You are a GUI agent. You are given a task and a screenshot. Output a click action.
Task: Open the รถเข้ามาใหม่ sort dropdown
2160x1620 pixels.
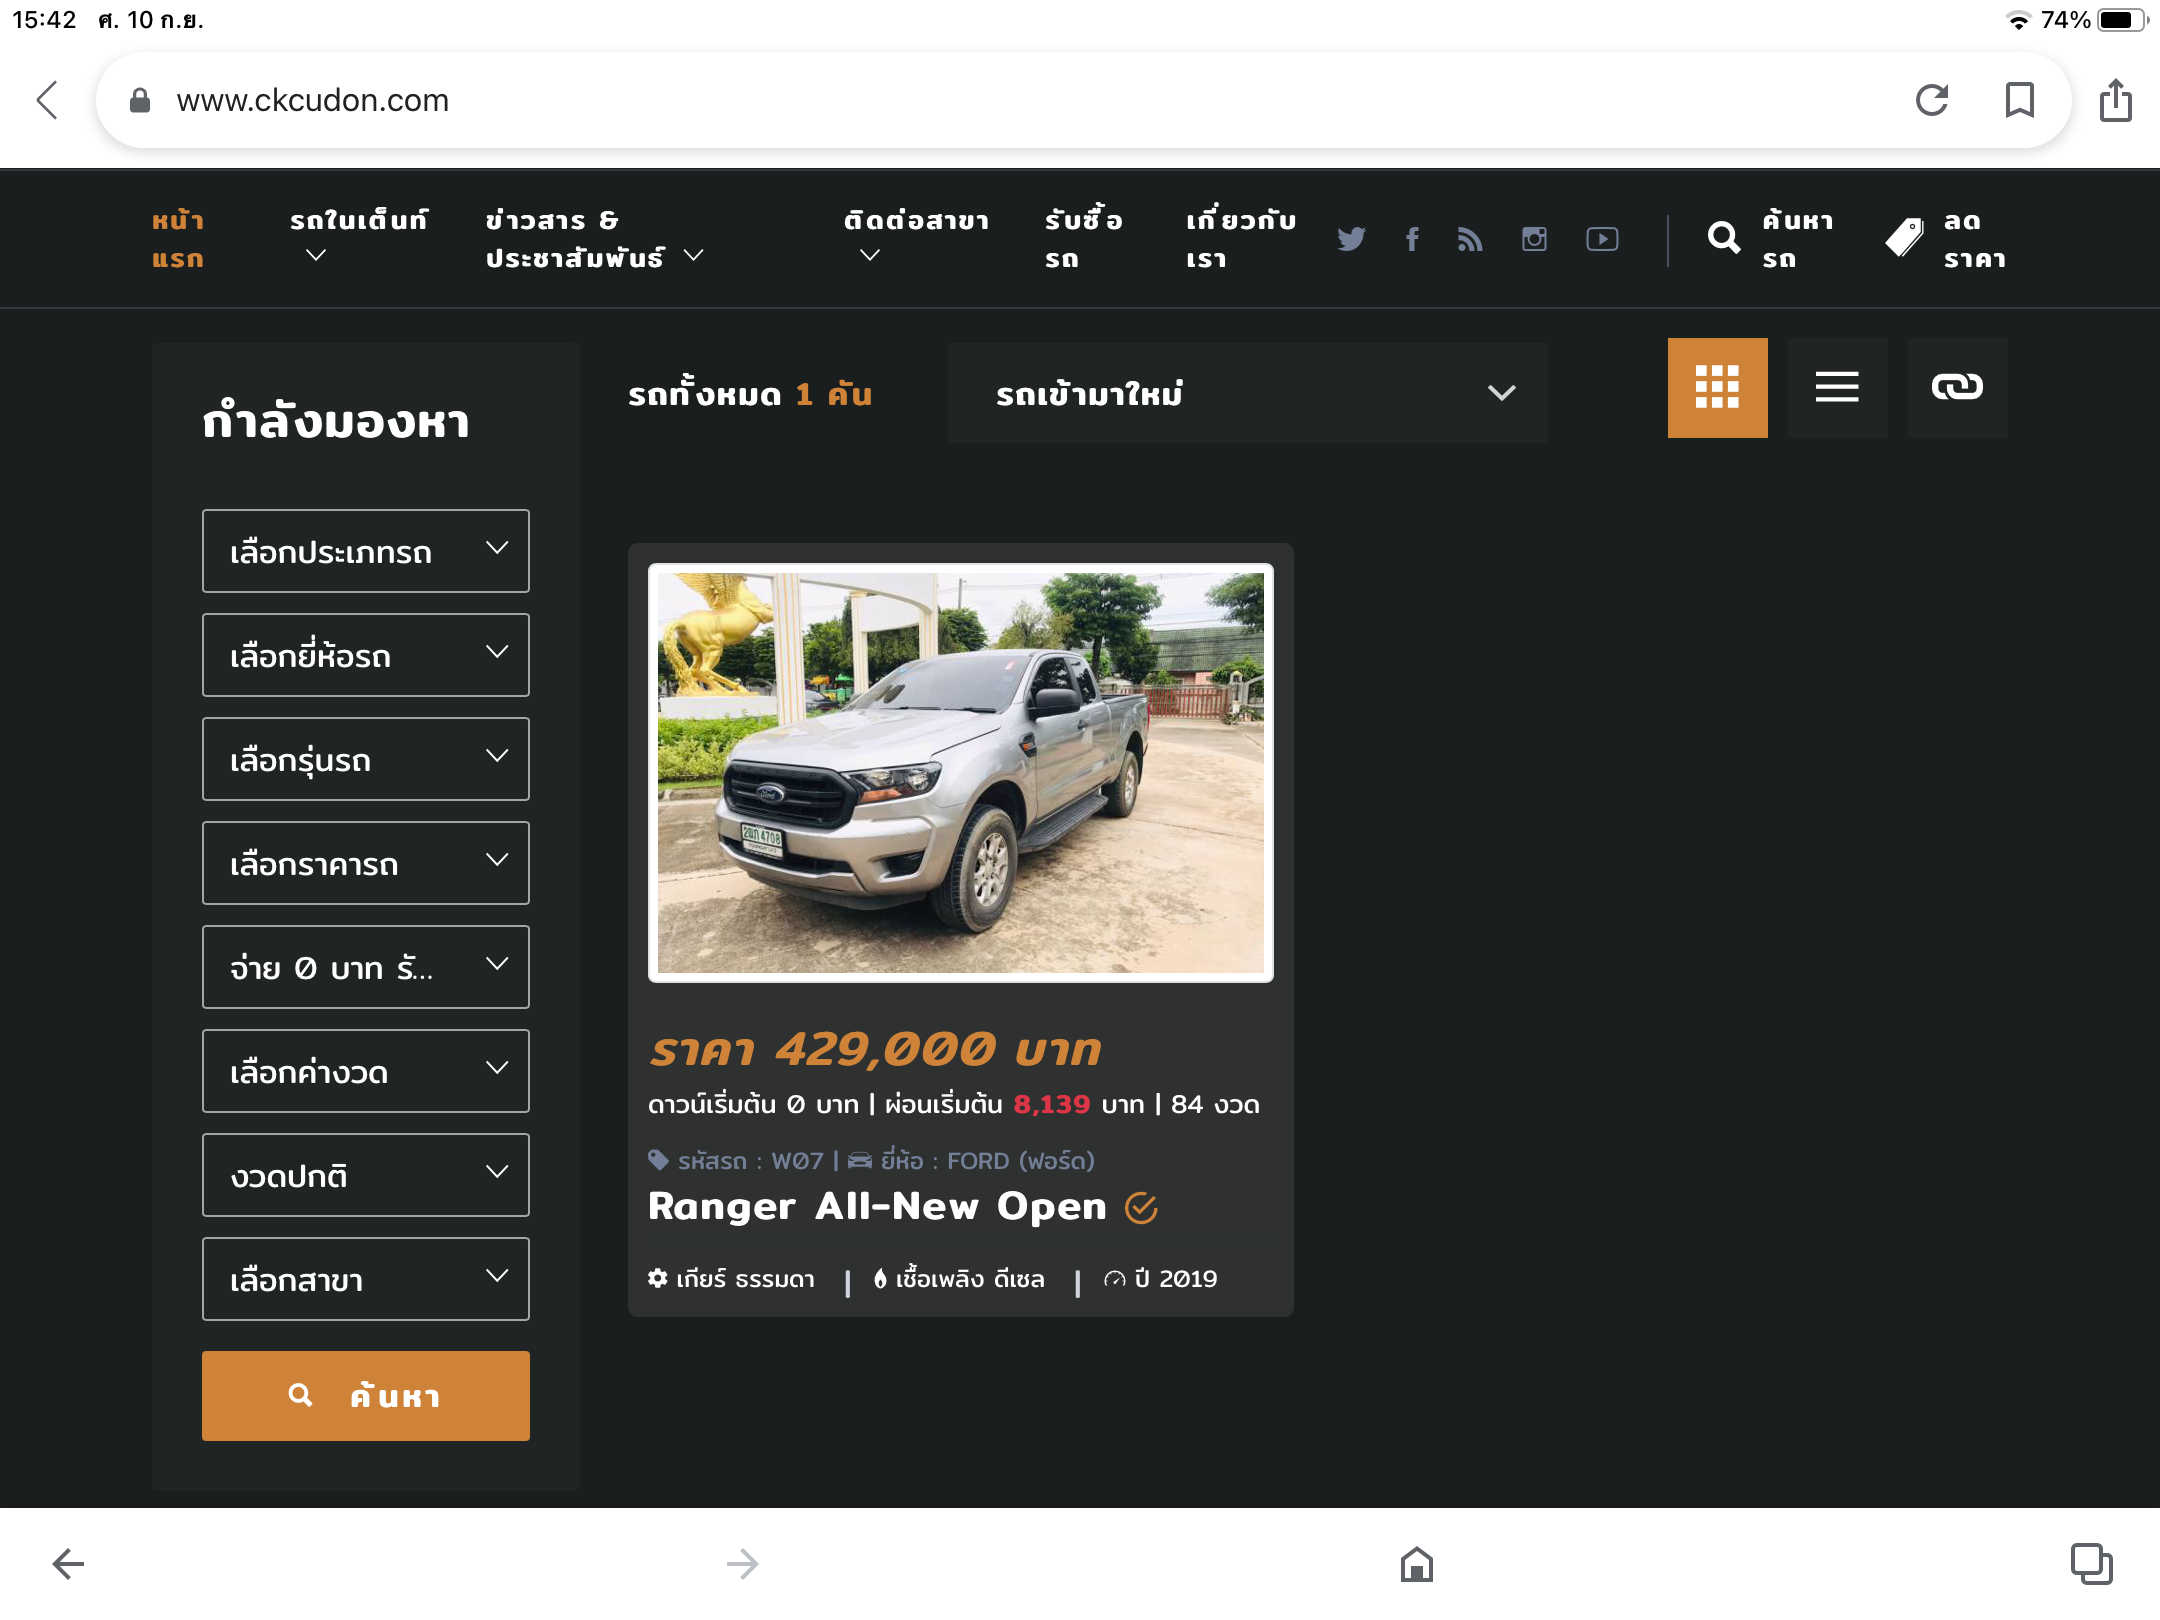1247,393
